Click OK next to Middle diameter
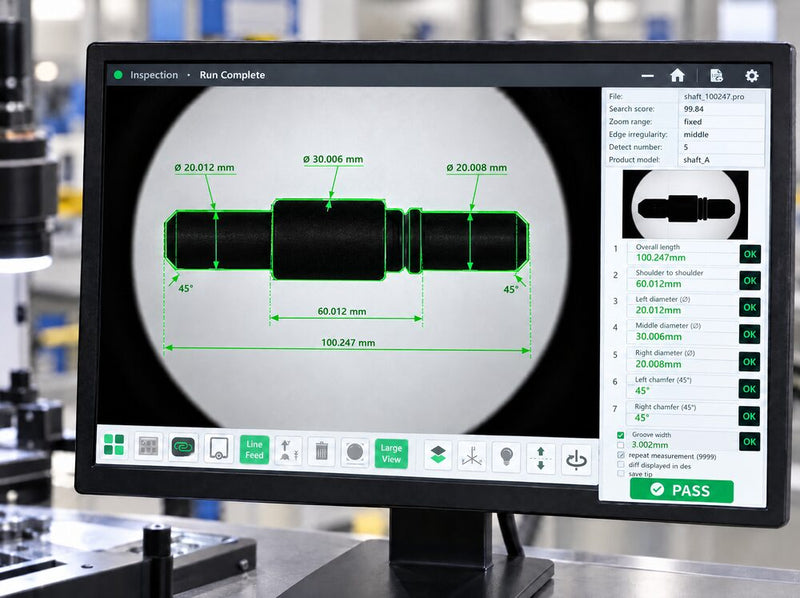The image size is (800, 598). 749,335
